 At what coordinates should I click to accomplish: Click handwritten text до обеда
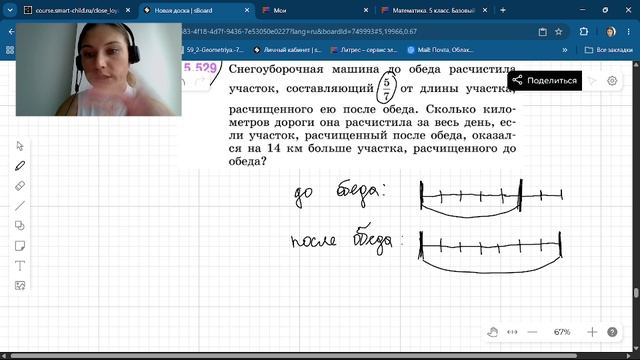(340, 194)
